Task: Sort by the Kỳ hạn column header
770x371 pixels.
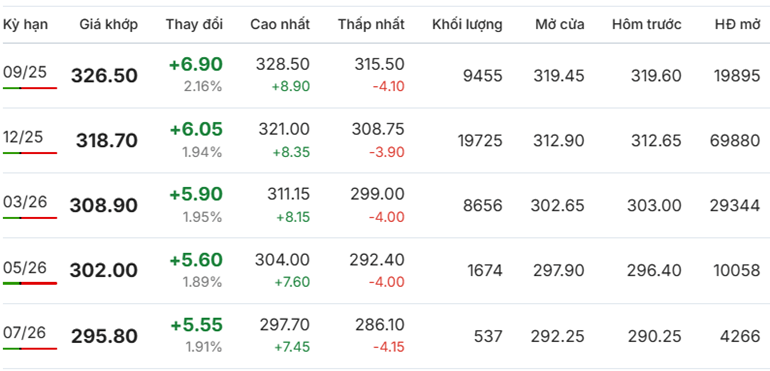Action: coord(26,25)
